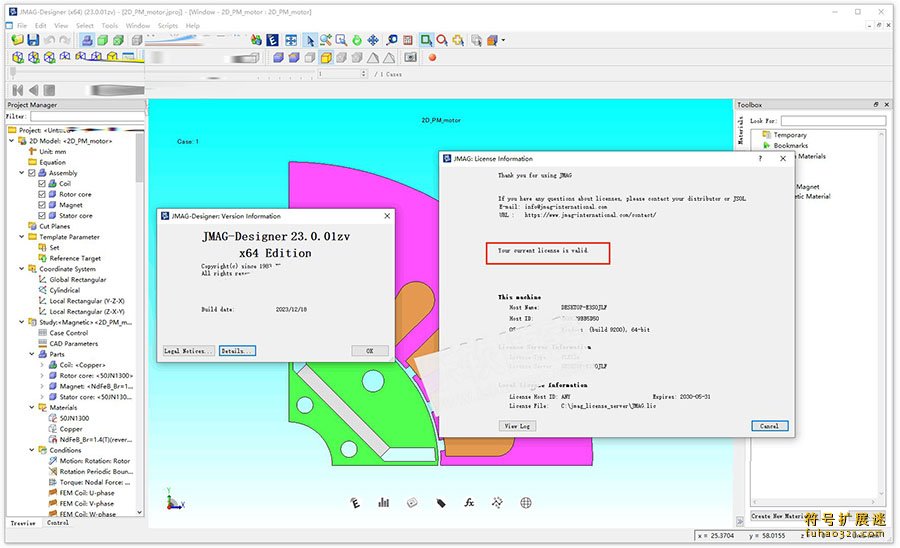Switch to the Control tab
Screen dimensions: 900x548
(x=58, y=523)
